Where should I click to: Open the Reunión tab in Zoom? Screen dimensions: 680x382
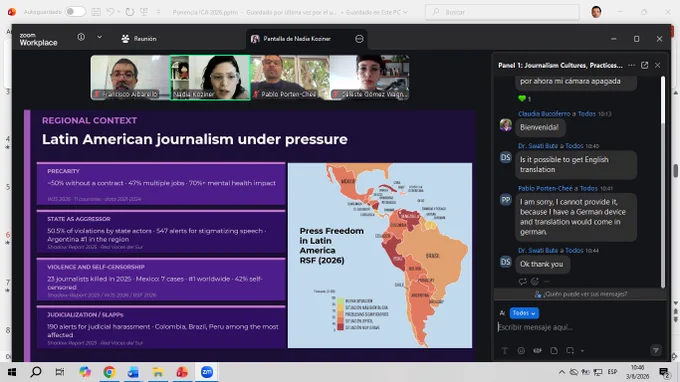pyautogui.click(x=139, y=39)
